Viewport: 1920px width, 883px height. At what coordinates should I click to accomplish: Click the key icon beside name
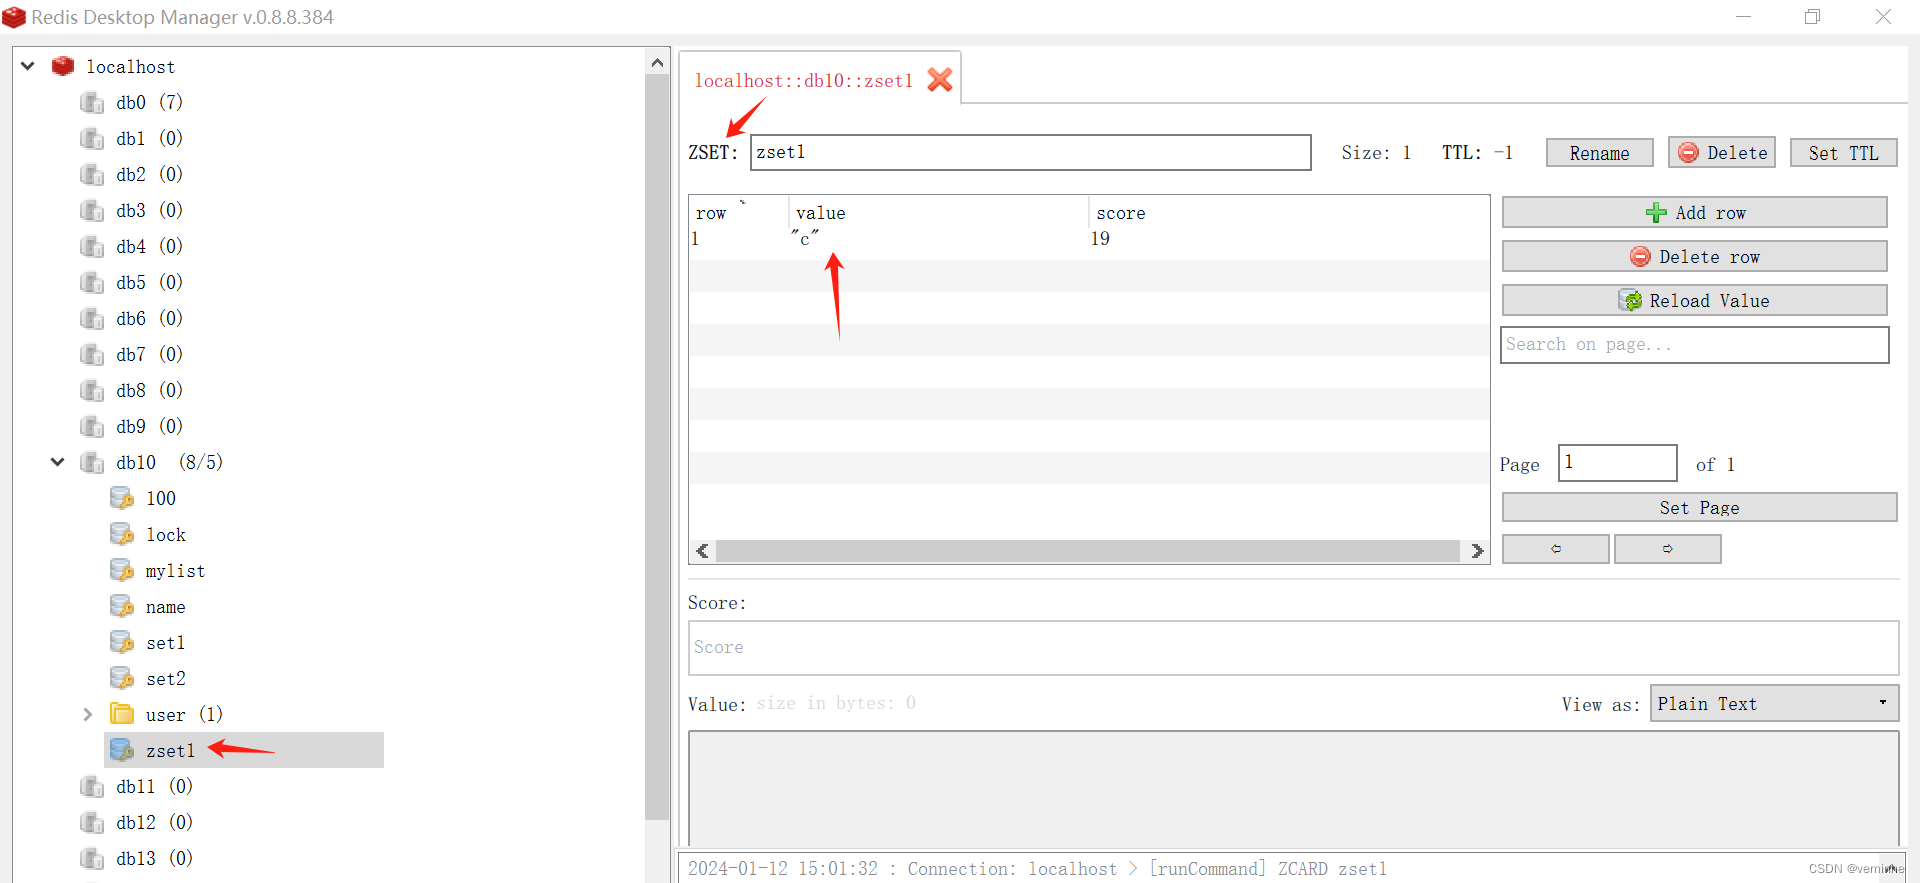[122, 606]
